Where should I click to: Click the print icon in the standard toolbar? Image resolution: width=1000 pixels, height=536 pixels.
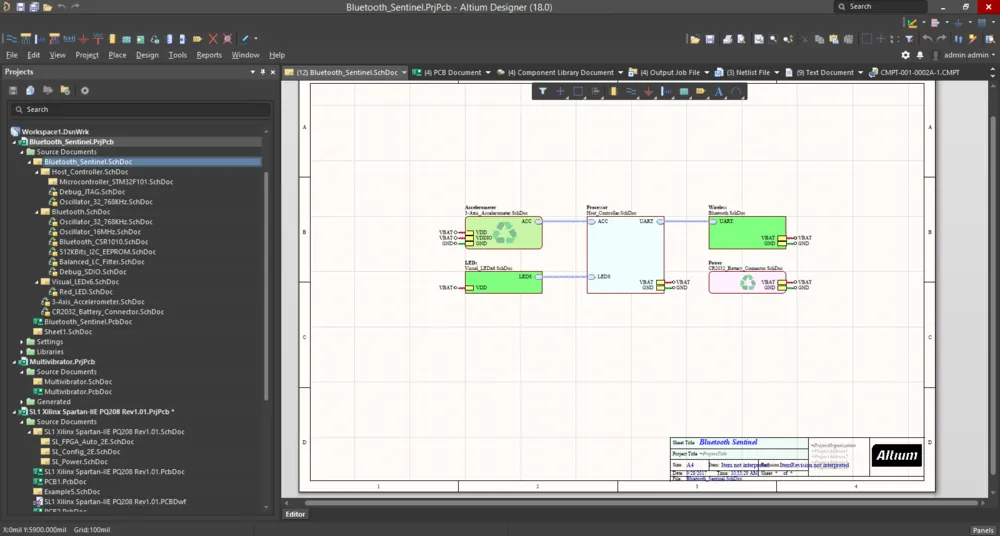pos(727,40)
